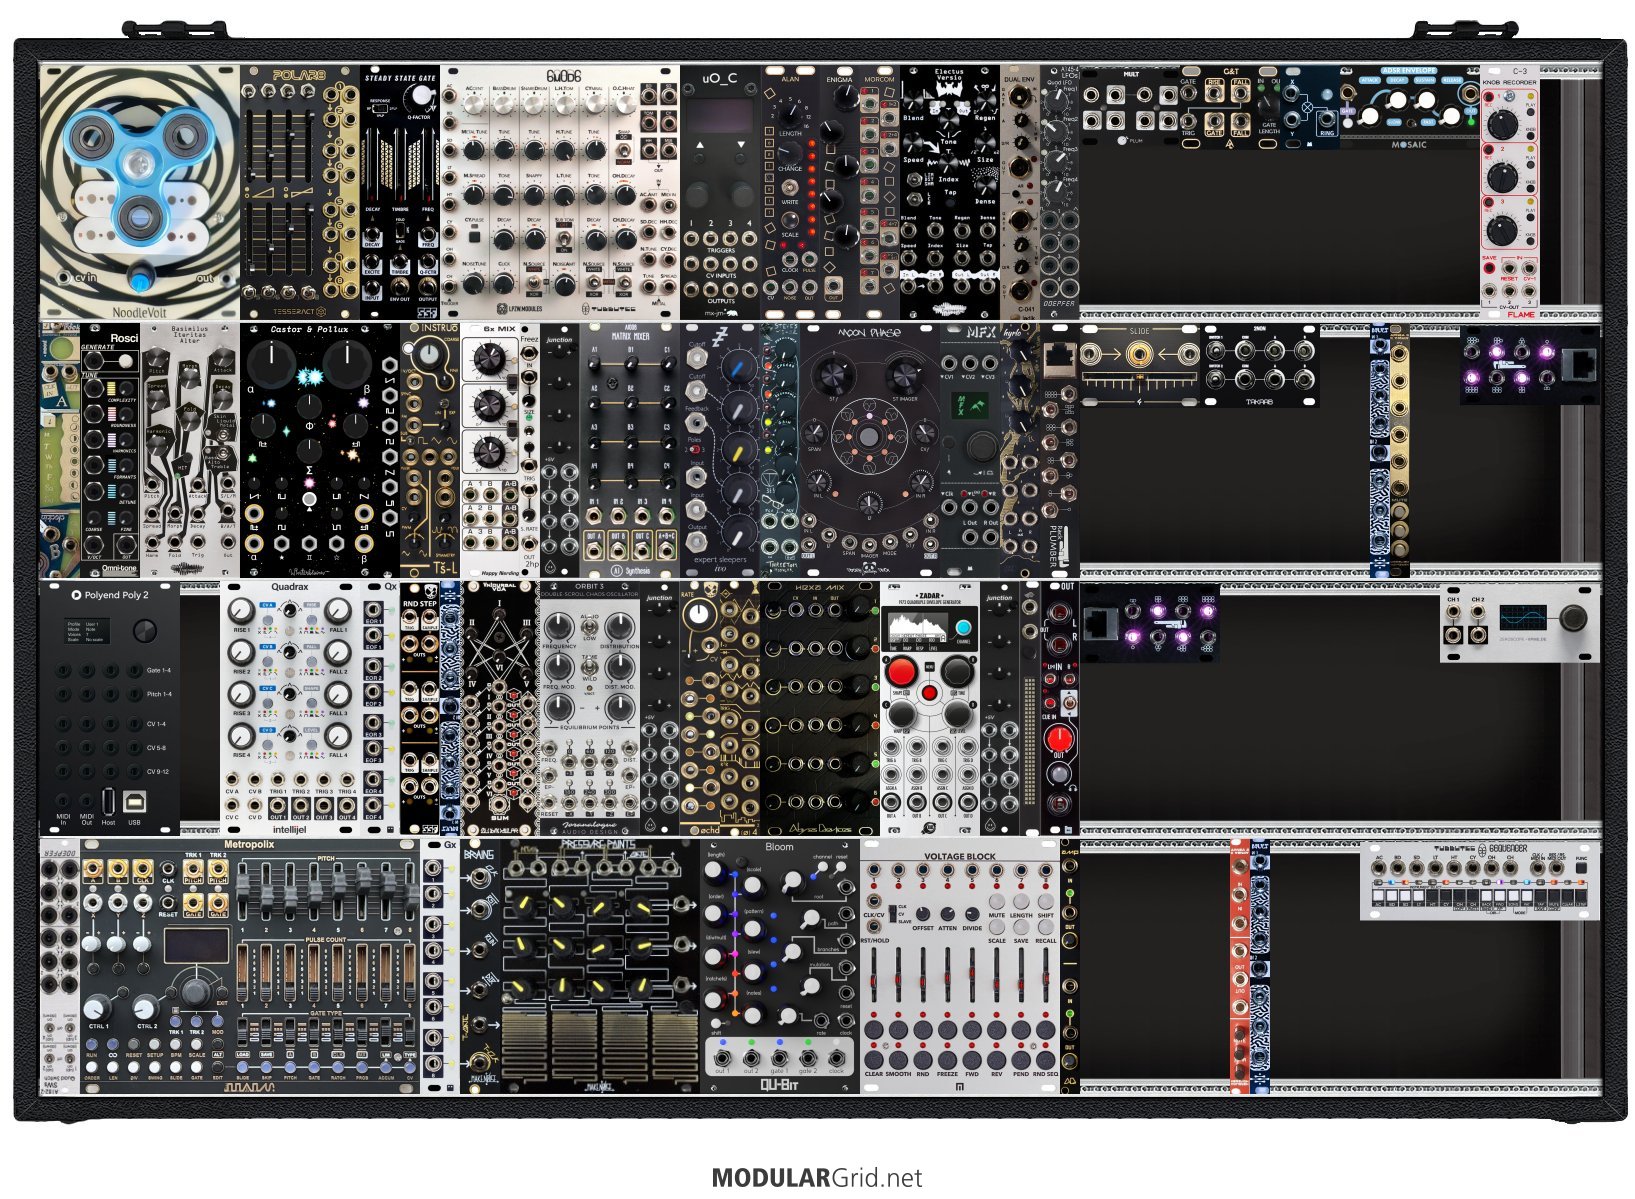Select the AI008 Matrix Mixer module

630,450
